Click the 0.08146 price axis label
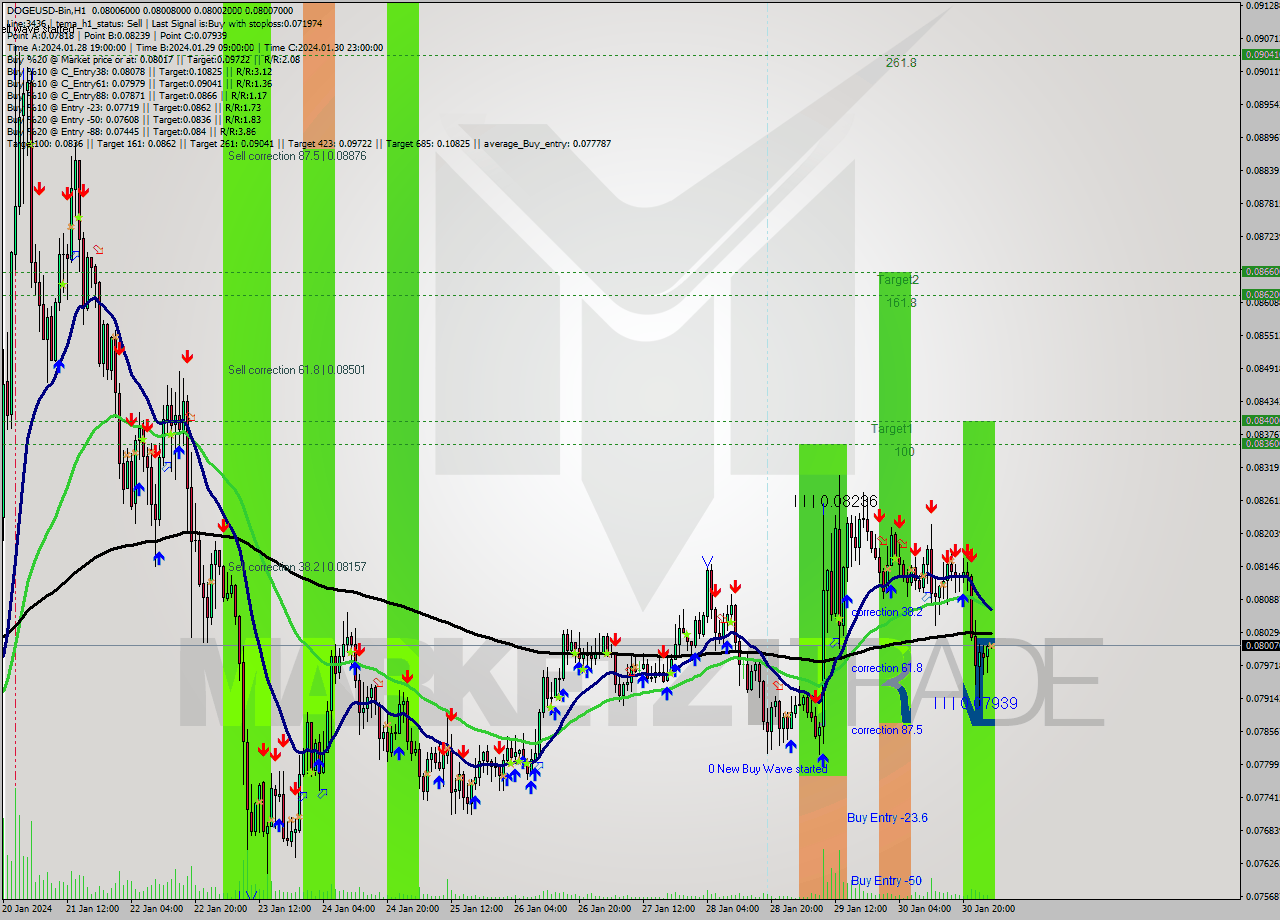This screenshot has width=1280, height=920. [x=1262, y=566]
